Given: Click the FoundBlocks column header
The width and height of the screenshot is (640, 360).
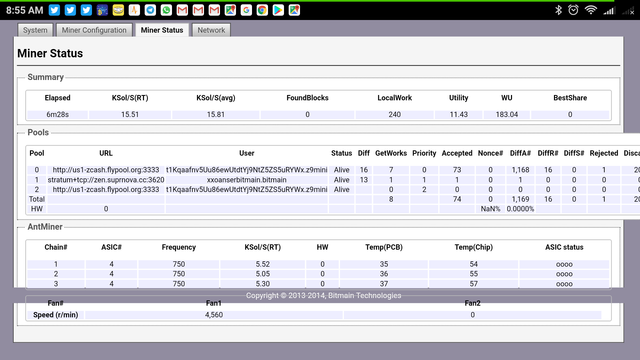Looking at the screenshot, I should [307, 98].
